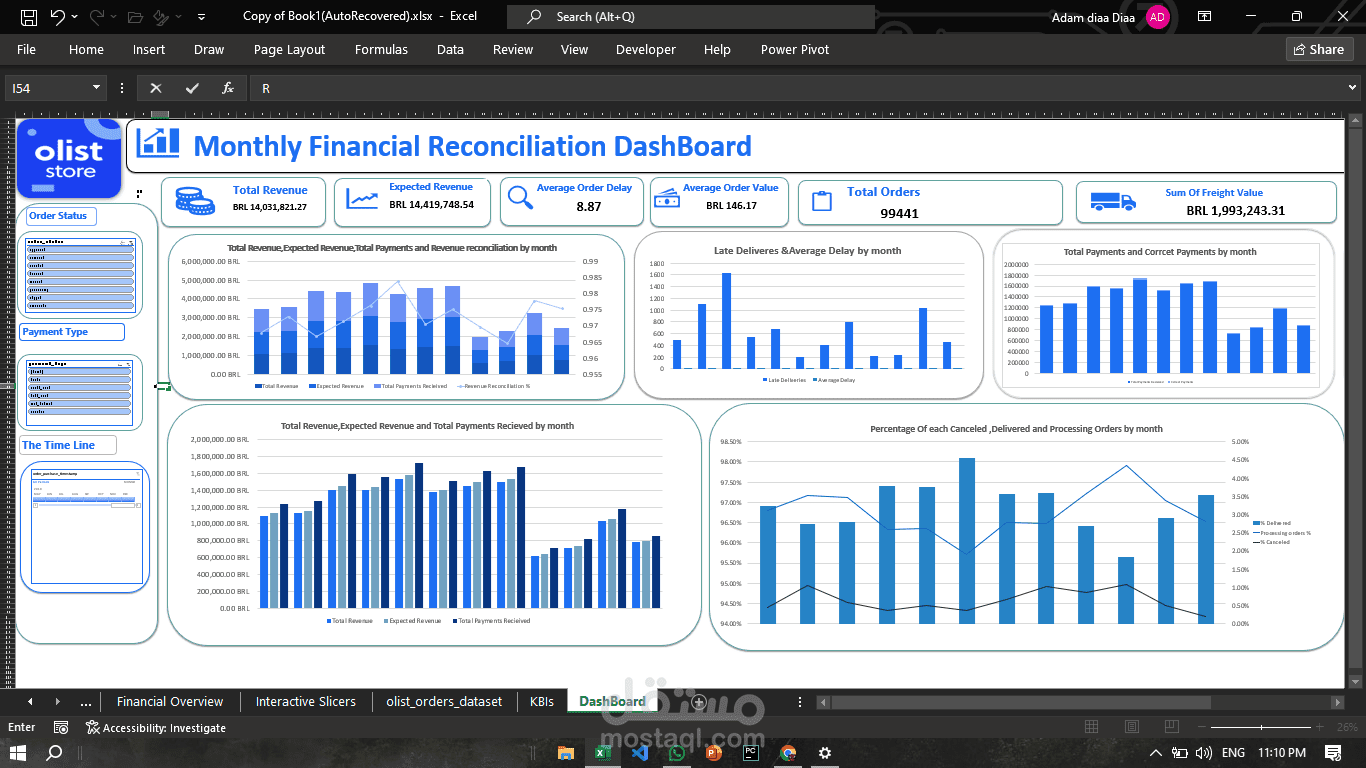Click the macro recording status icon

coord(61,728)
